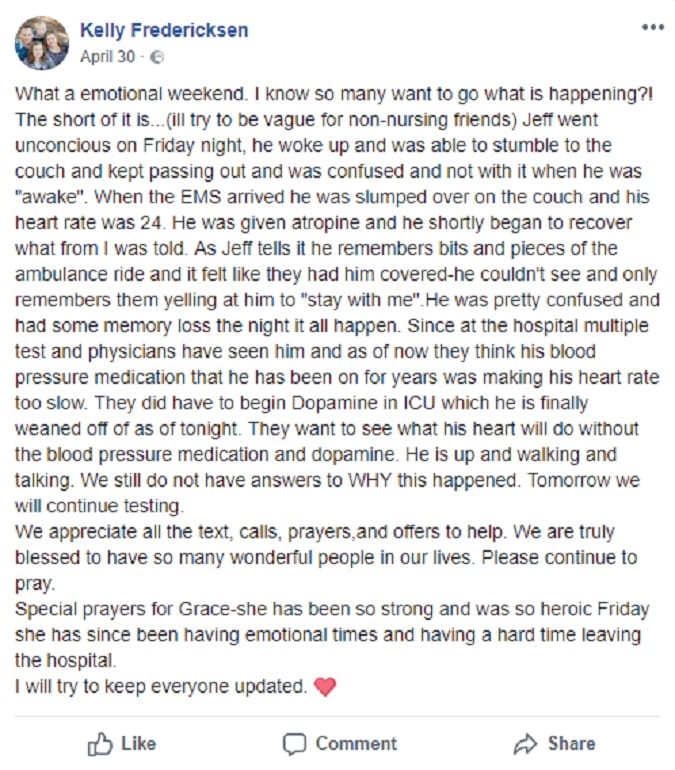675x770 pixels.
Task: Open Kelly Fredericksen's profile picture
Action: pos(42,43)
